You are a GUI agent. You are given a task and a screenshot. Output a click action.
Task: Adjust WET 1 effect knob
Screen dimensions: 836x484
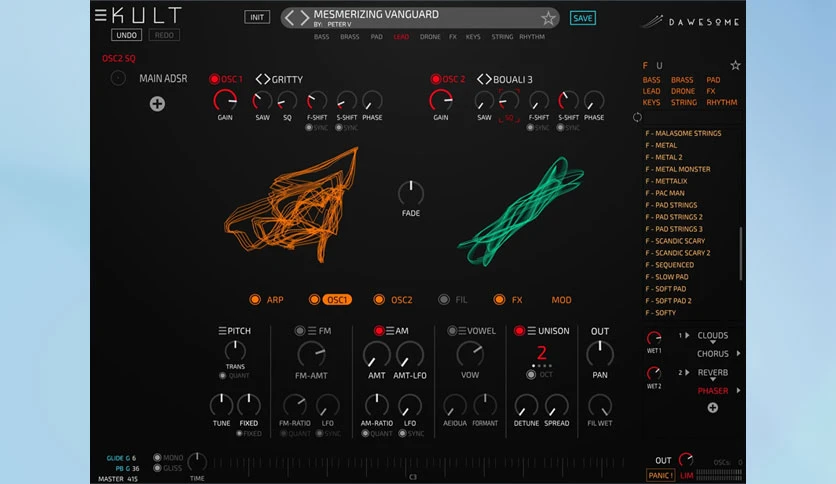pyautogui.click(x=654, y=338)
